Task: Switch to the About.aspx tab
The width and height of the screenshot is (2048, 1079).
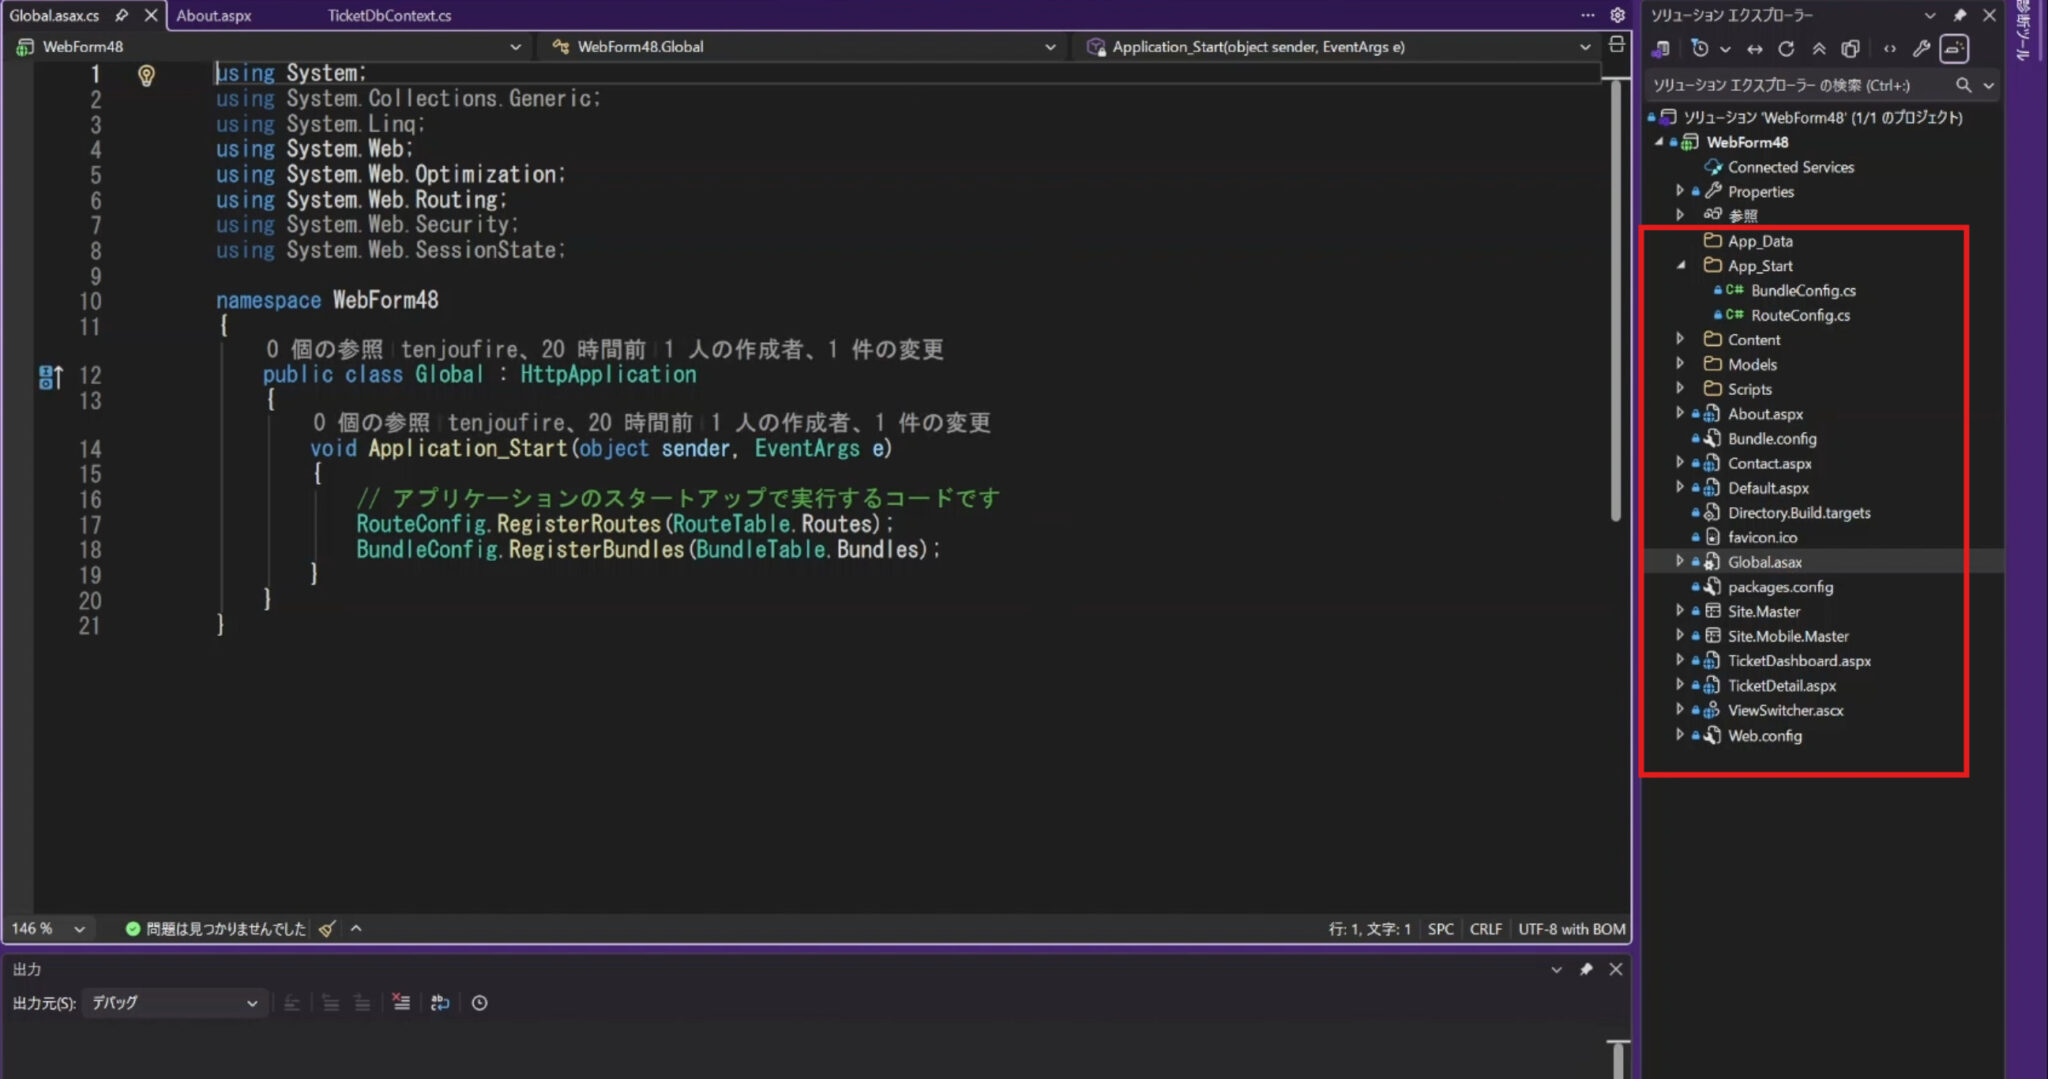Action: pos(212,15)
